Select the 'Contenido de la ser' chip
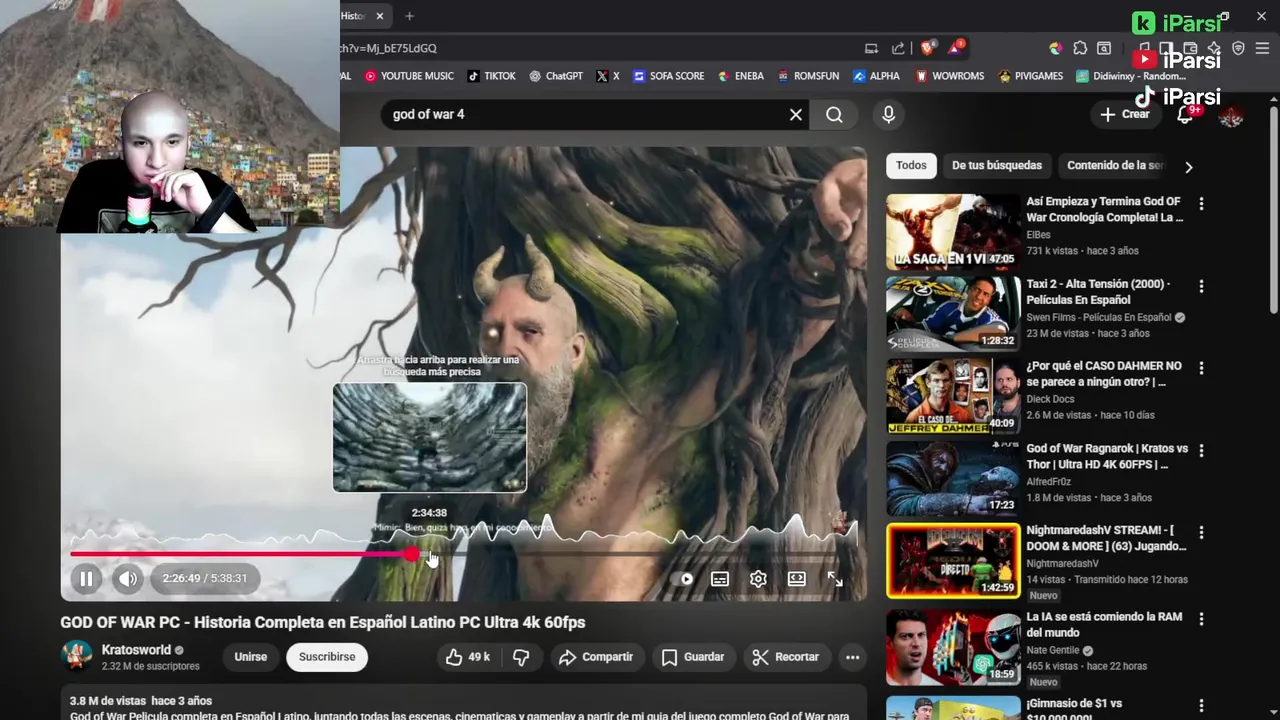Image resolution: width=1280 pixels, height=720 pixels. click(1115, 166)
